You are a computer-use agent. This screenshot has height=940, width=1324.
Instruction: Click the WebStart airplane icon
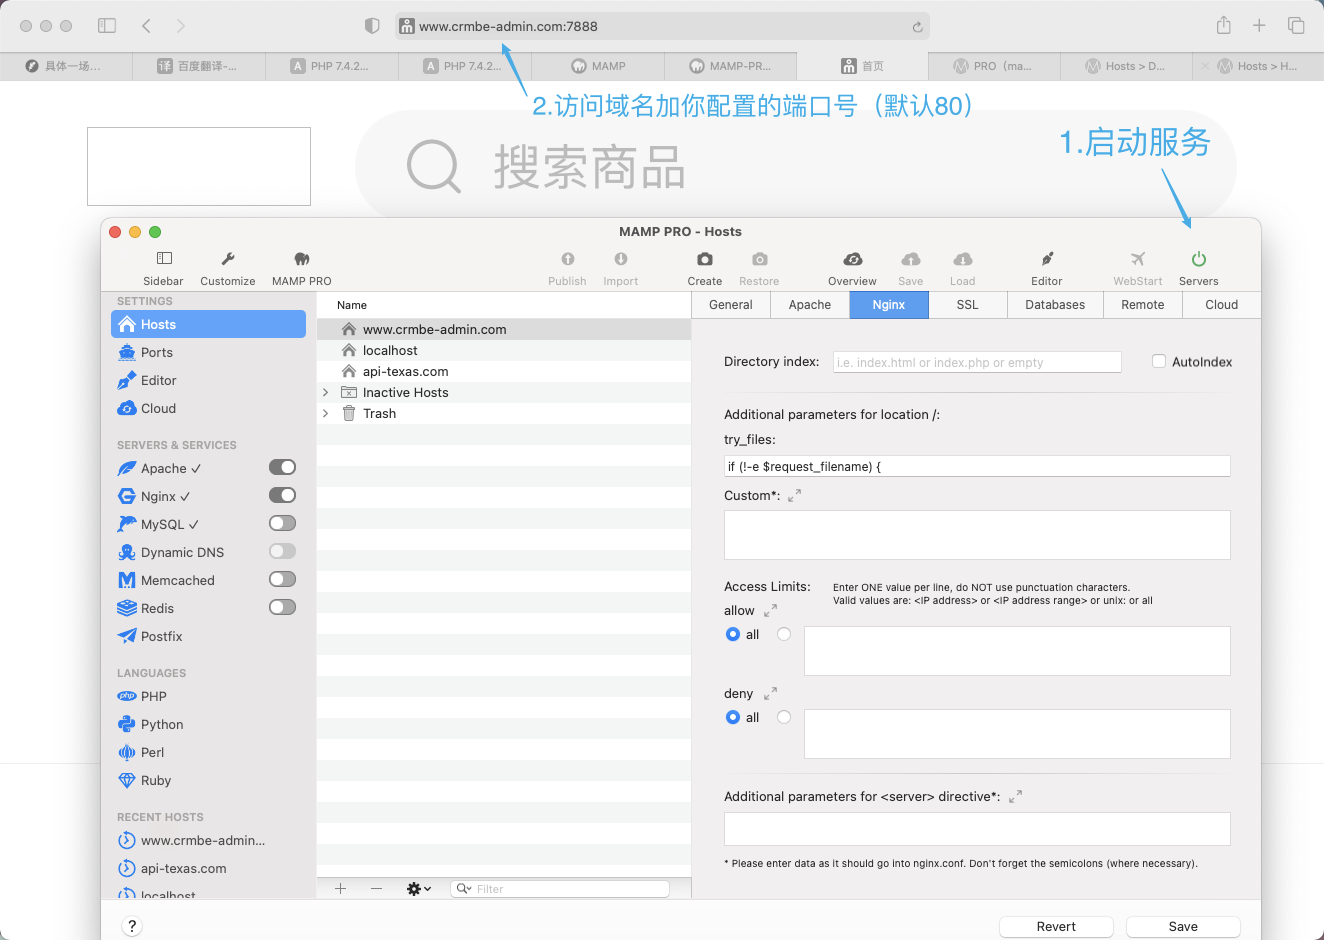[1138, 259]
